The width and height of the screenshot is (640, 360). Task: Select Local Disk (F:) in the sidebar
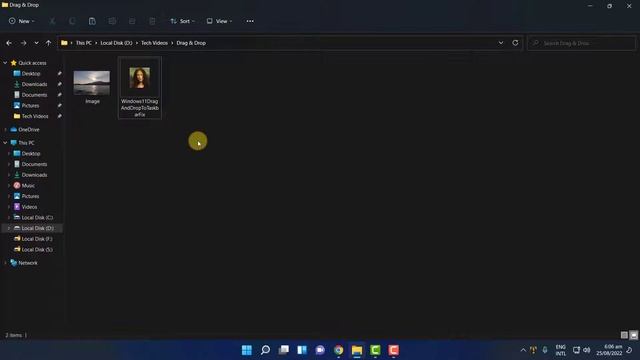[x=37, y=239]
